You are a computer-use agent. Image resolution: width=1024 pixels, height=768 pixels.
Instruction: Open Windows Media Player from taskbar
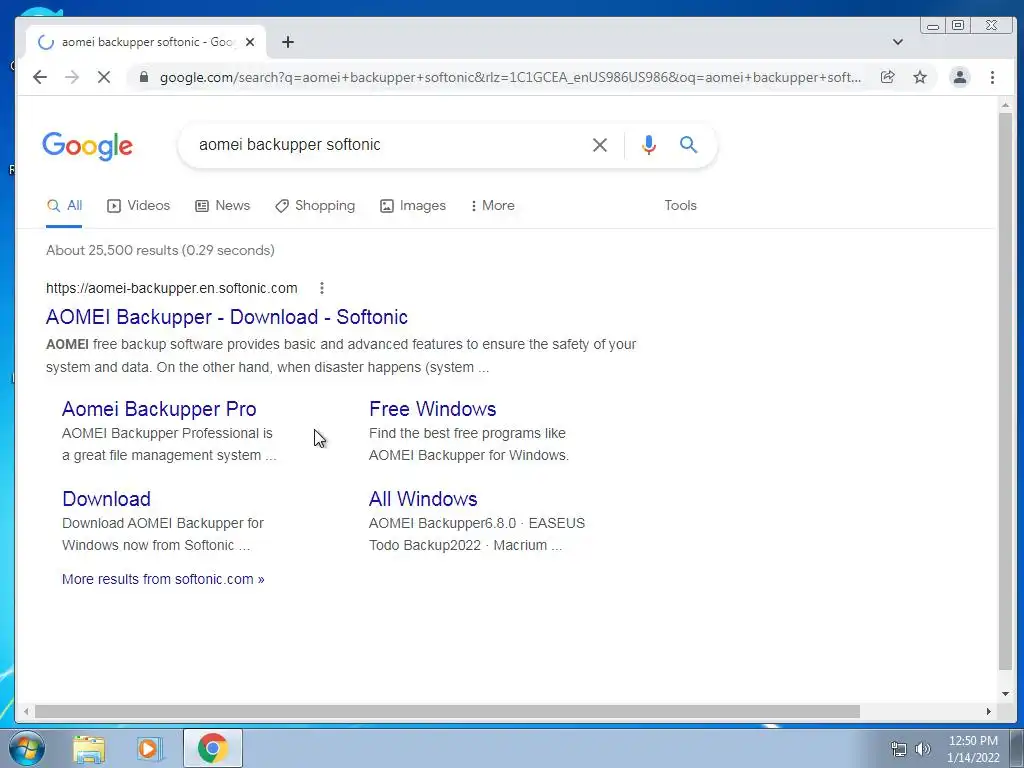point(150,749)
